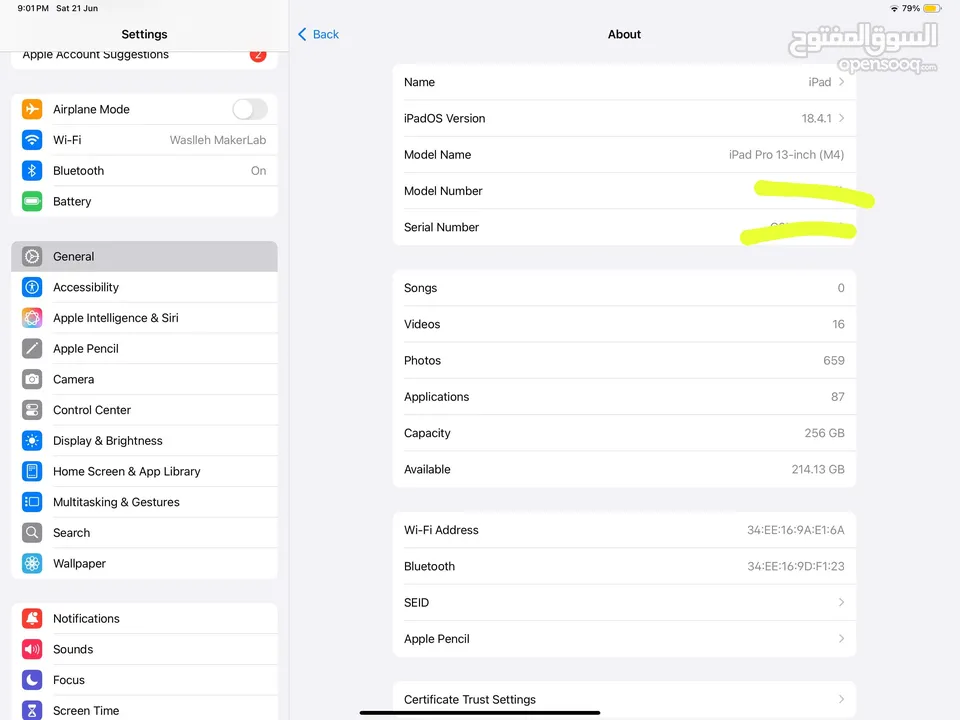Image resolution: width=960 pixels, height=720 pixels.
Task: Open Accessibility settings
Action: pyautogui.click(x=144, y=287)
